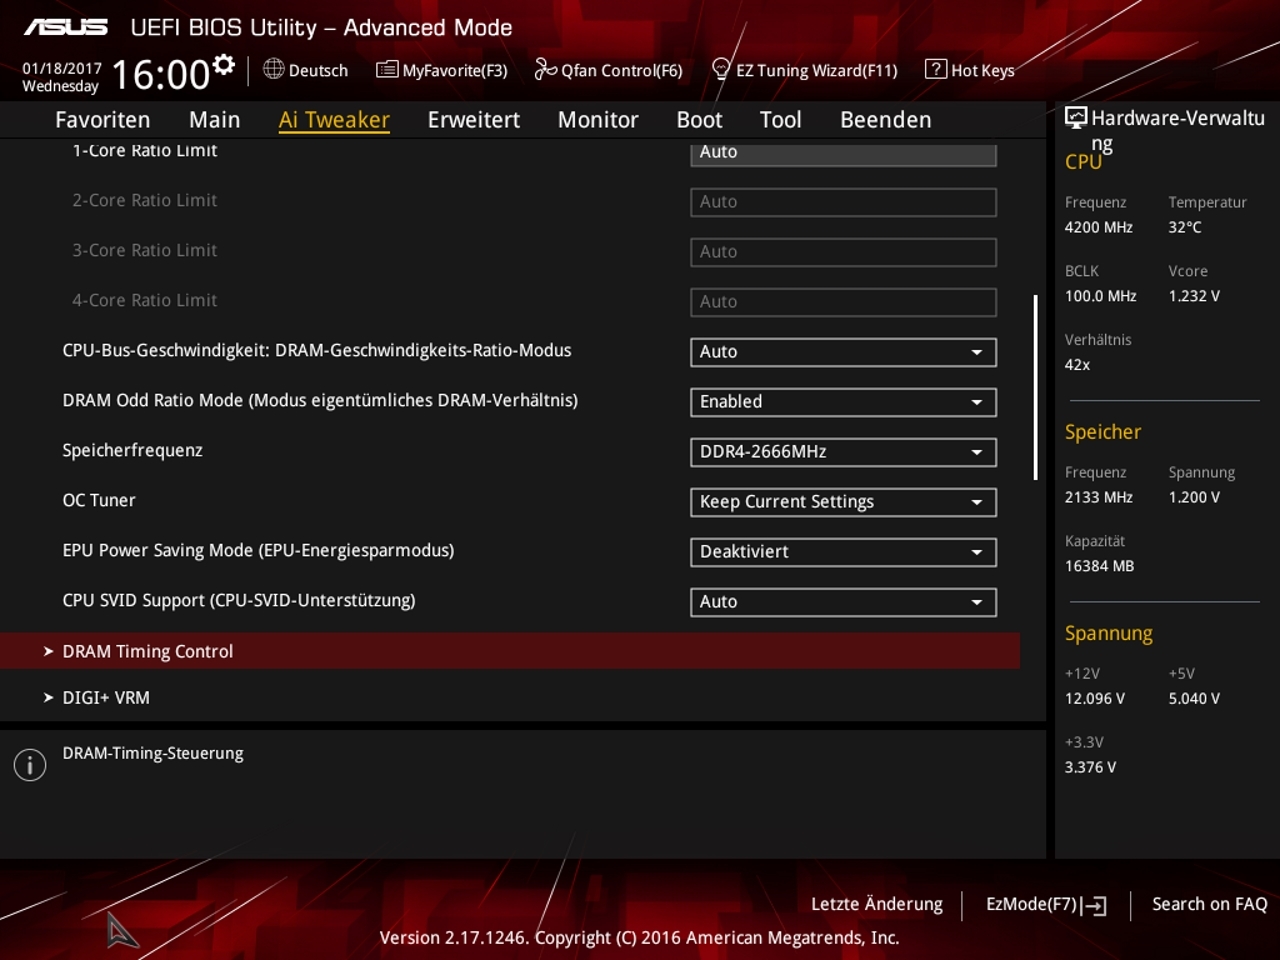Select the Ai Tweaker tab
This screenshot has width=1280, height=960.
334,120
